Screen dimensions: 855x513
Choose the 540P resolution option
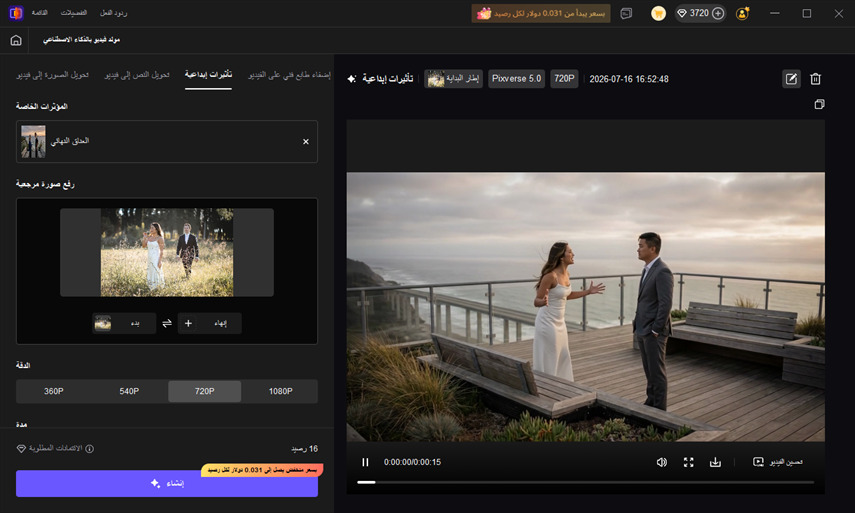tap(129, 391)
